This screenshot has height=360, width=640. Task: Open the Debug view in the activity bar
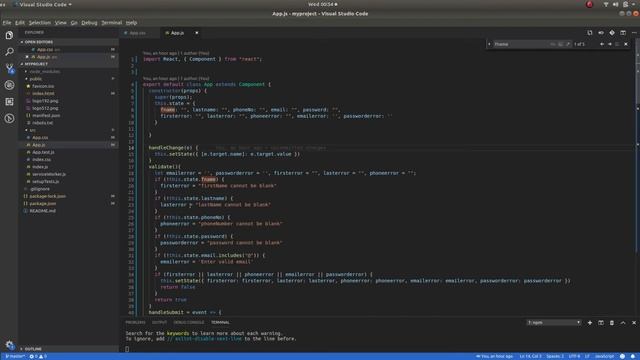(x=9, y=85)
